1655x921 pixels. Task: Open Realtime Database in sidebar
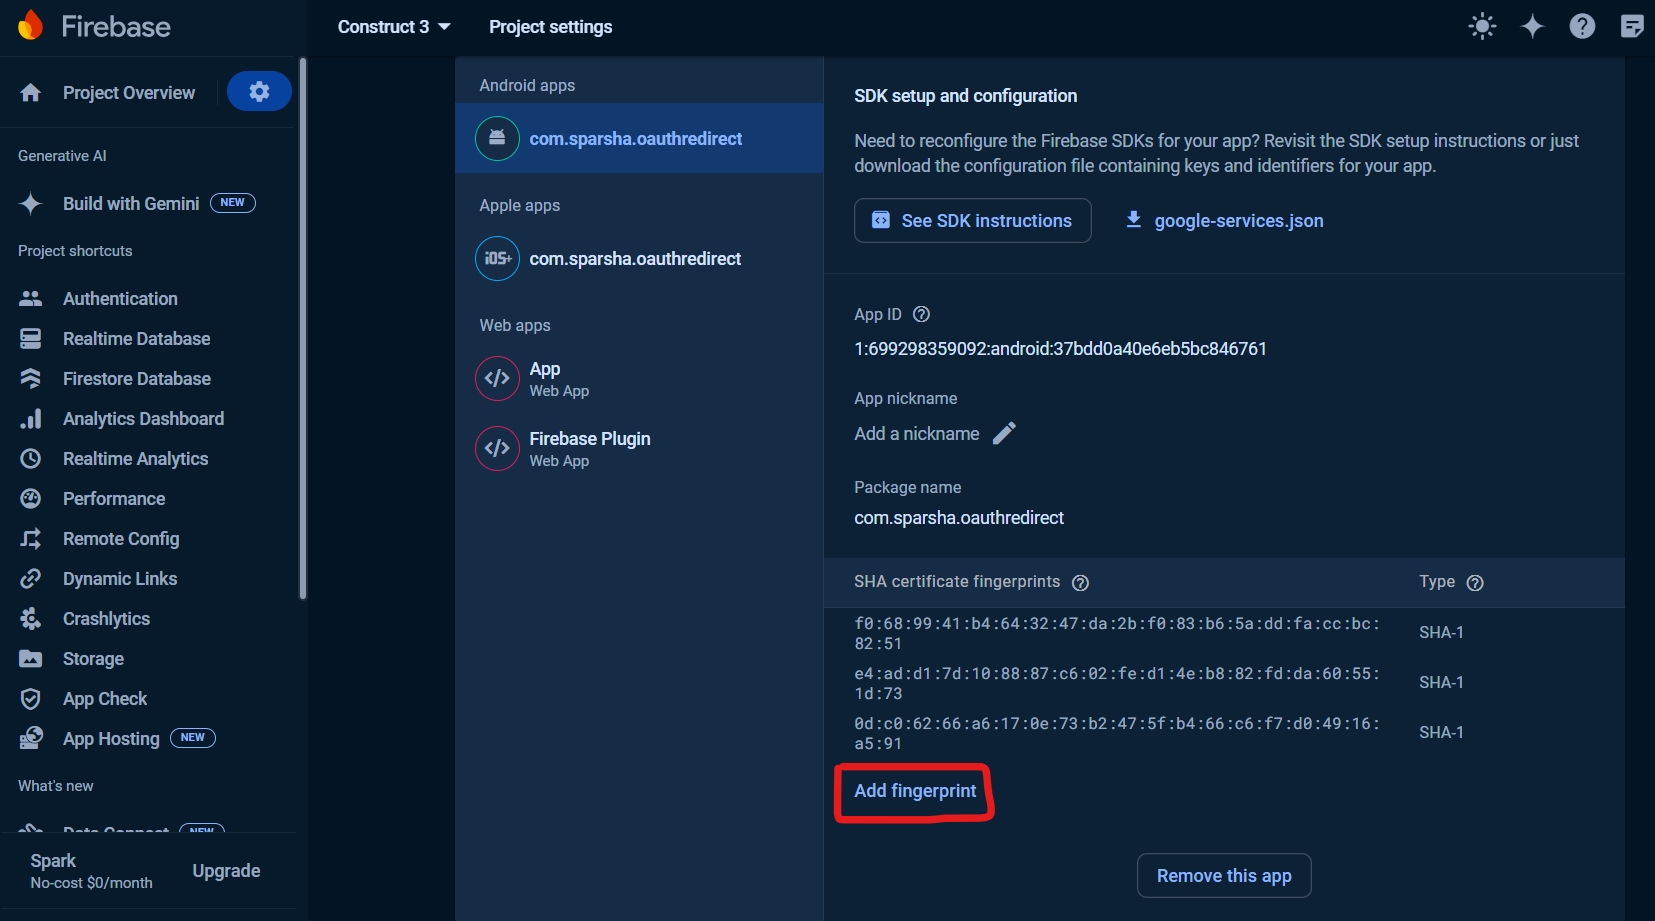136,339
